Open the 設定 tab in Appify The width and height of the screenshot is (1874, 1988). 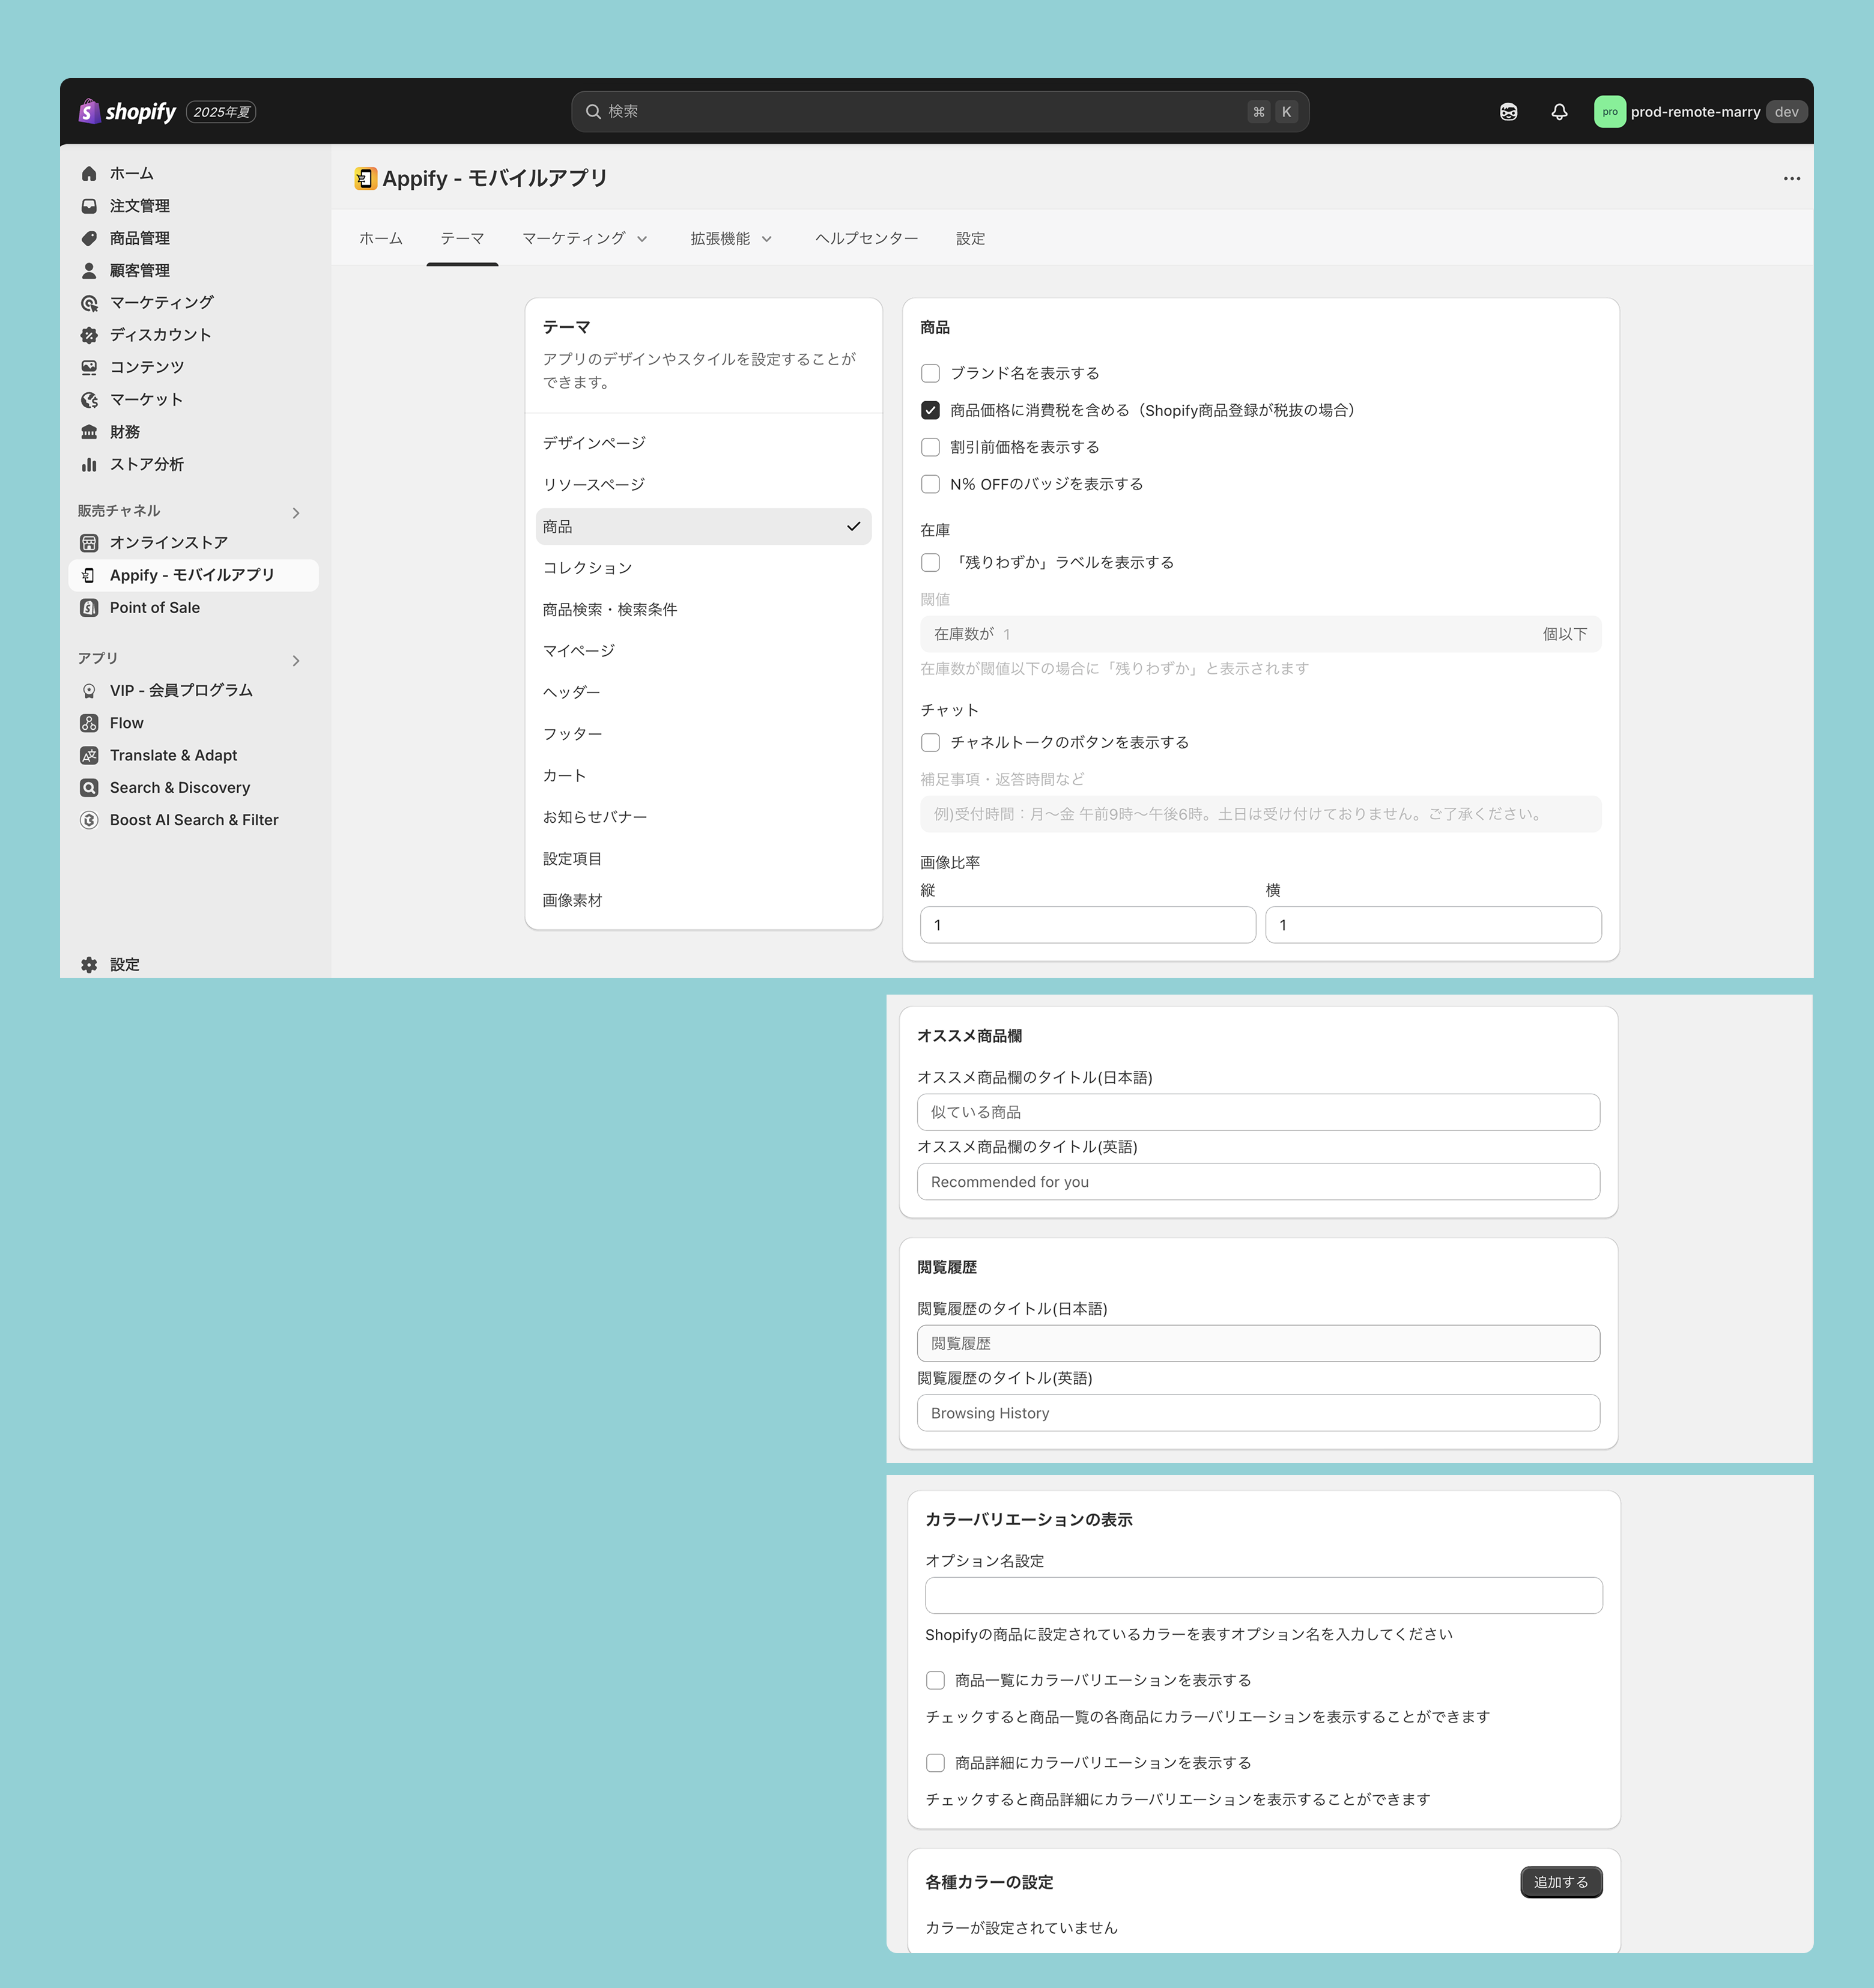tap(970, 239)
